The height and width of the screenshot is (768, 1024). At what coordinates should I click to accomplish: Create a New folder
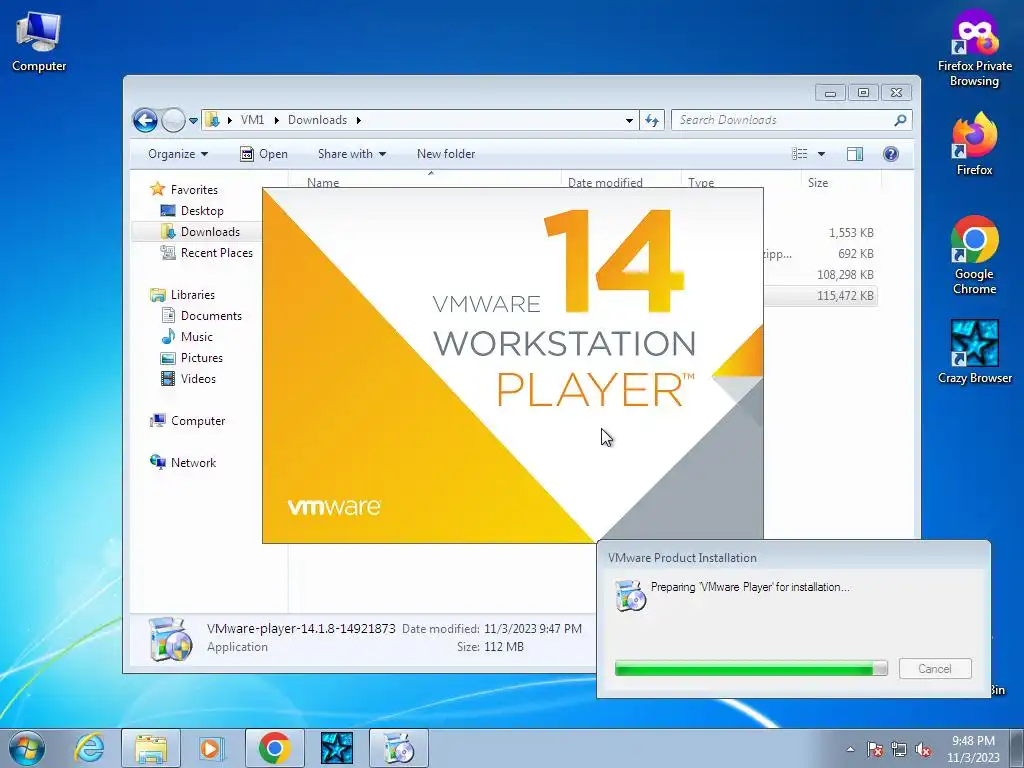pos(446,154)
